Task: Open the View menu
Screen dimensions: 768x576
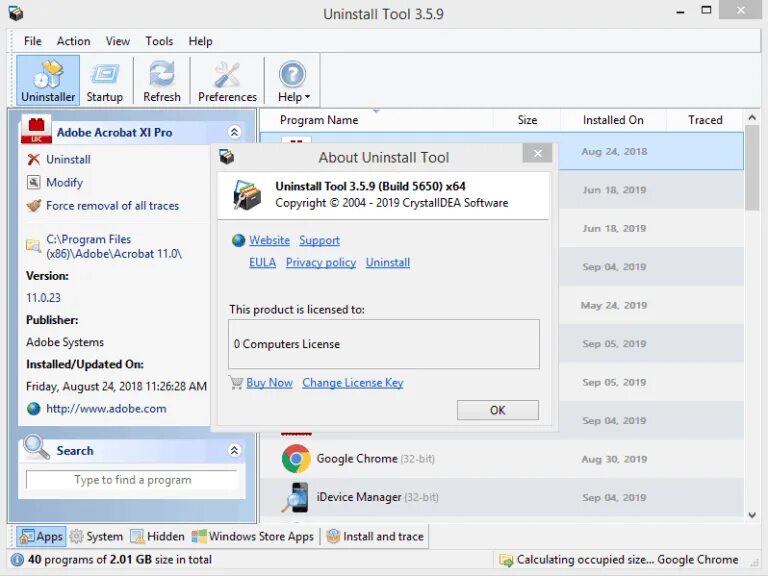Action: tap(118, 41)
